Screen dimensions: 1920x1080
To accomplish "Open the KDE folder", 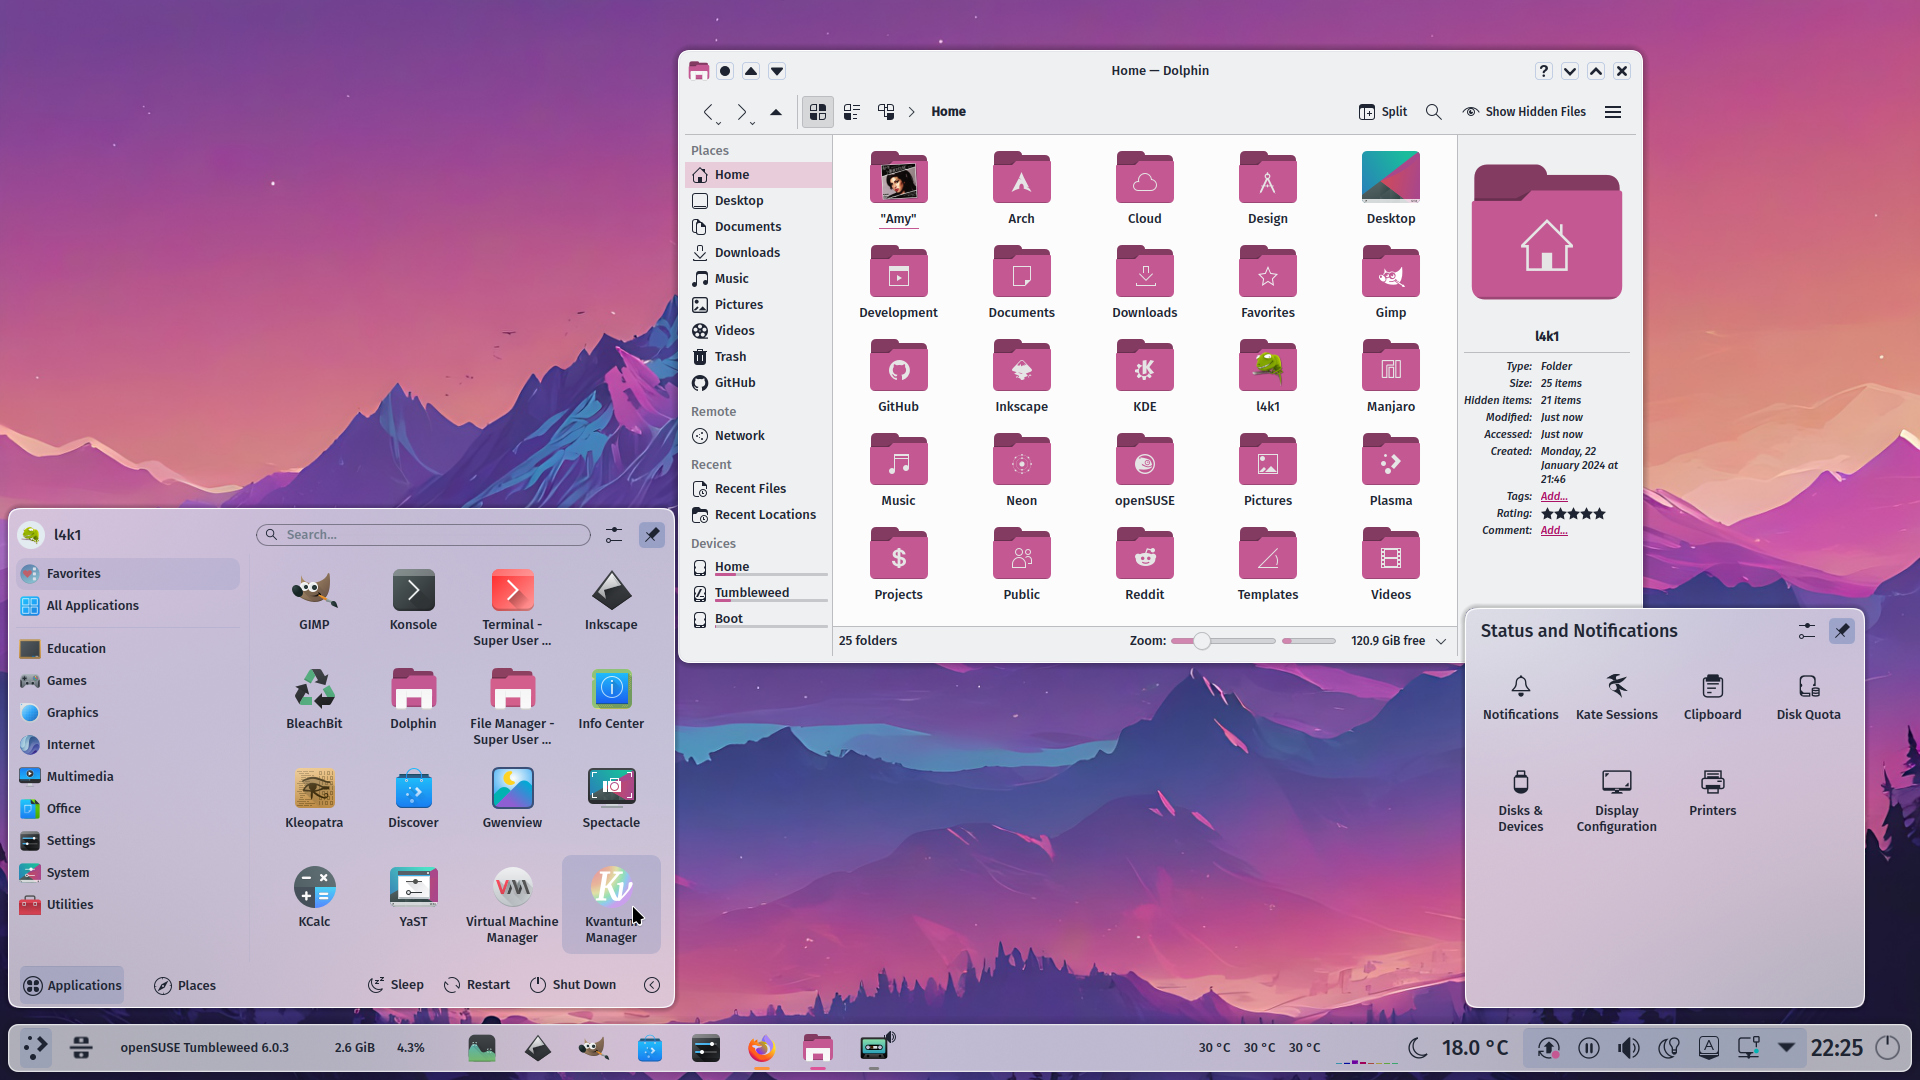I will [x=1144, y=376].
